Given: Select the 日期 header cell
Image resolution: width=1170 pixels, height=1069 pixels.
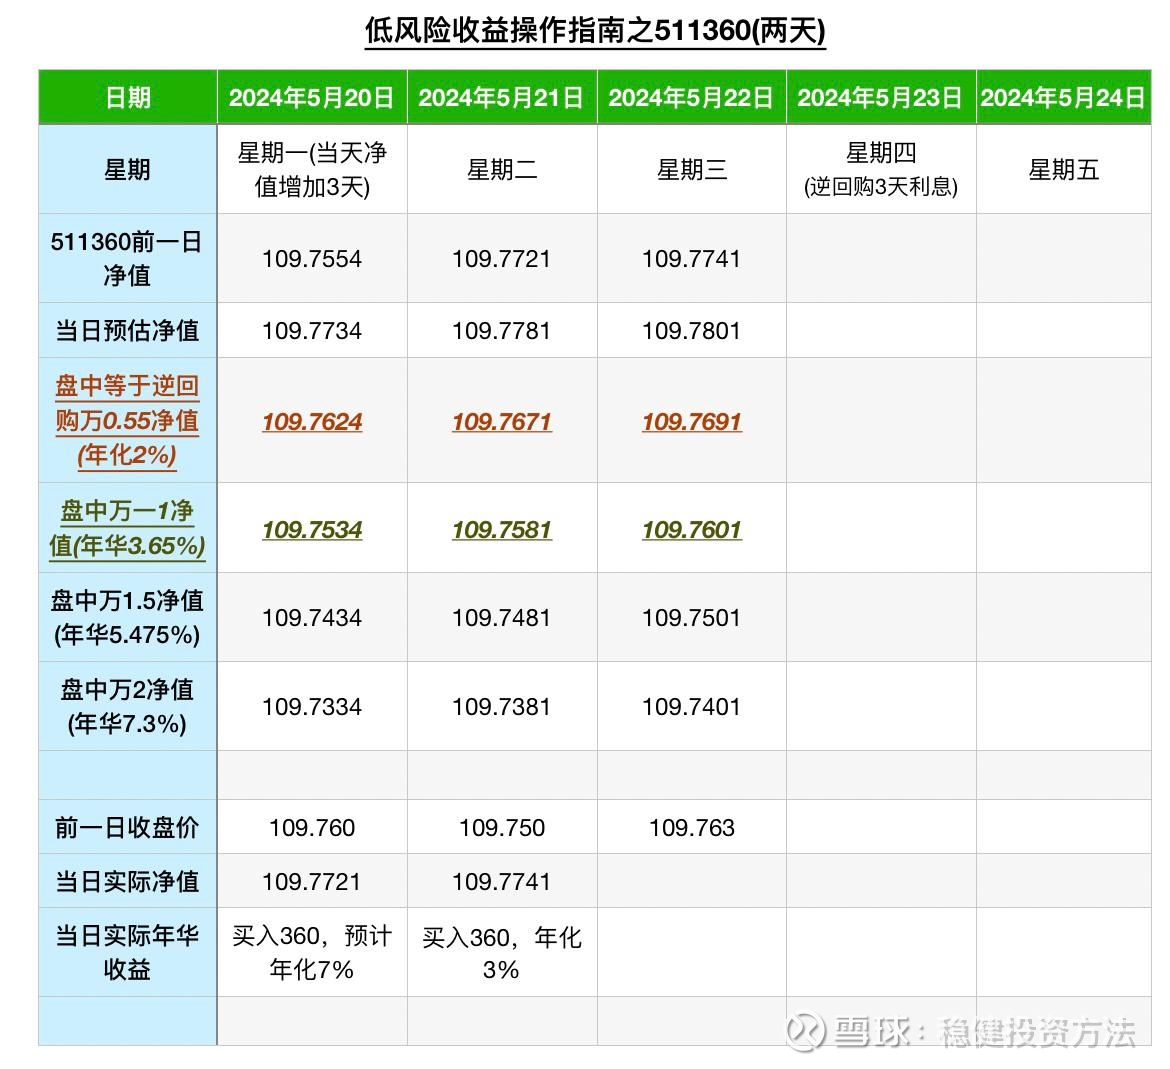Looking at the screenshot, I should [128, 97].
